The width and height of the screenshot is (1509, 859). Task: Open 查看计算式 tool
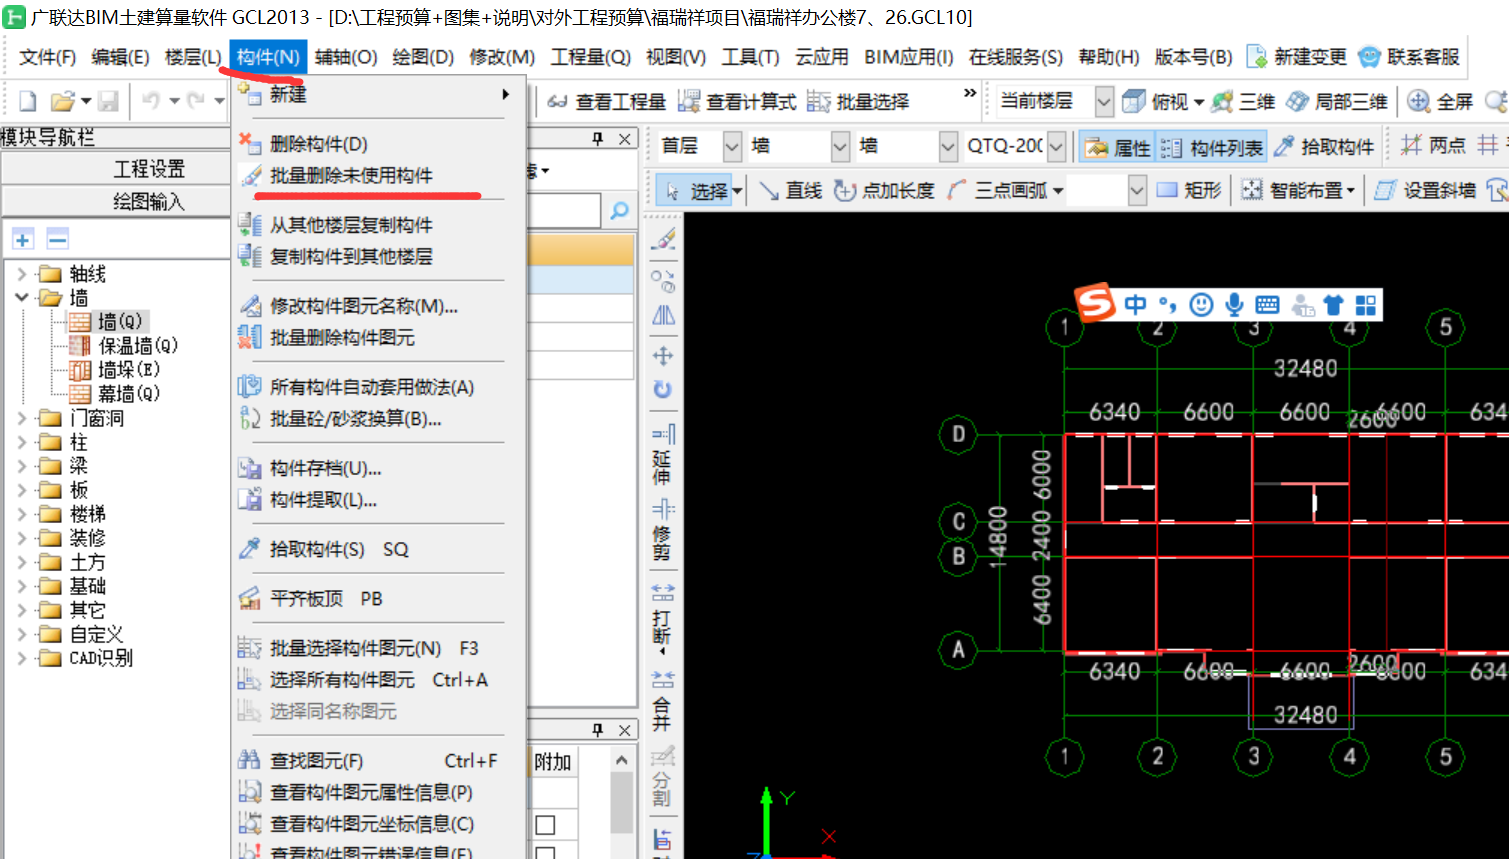737,101
